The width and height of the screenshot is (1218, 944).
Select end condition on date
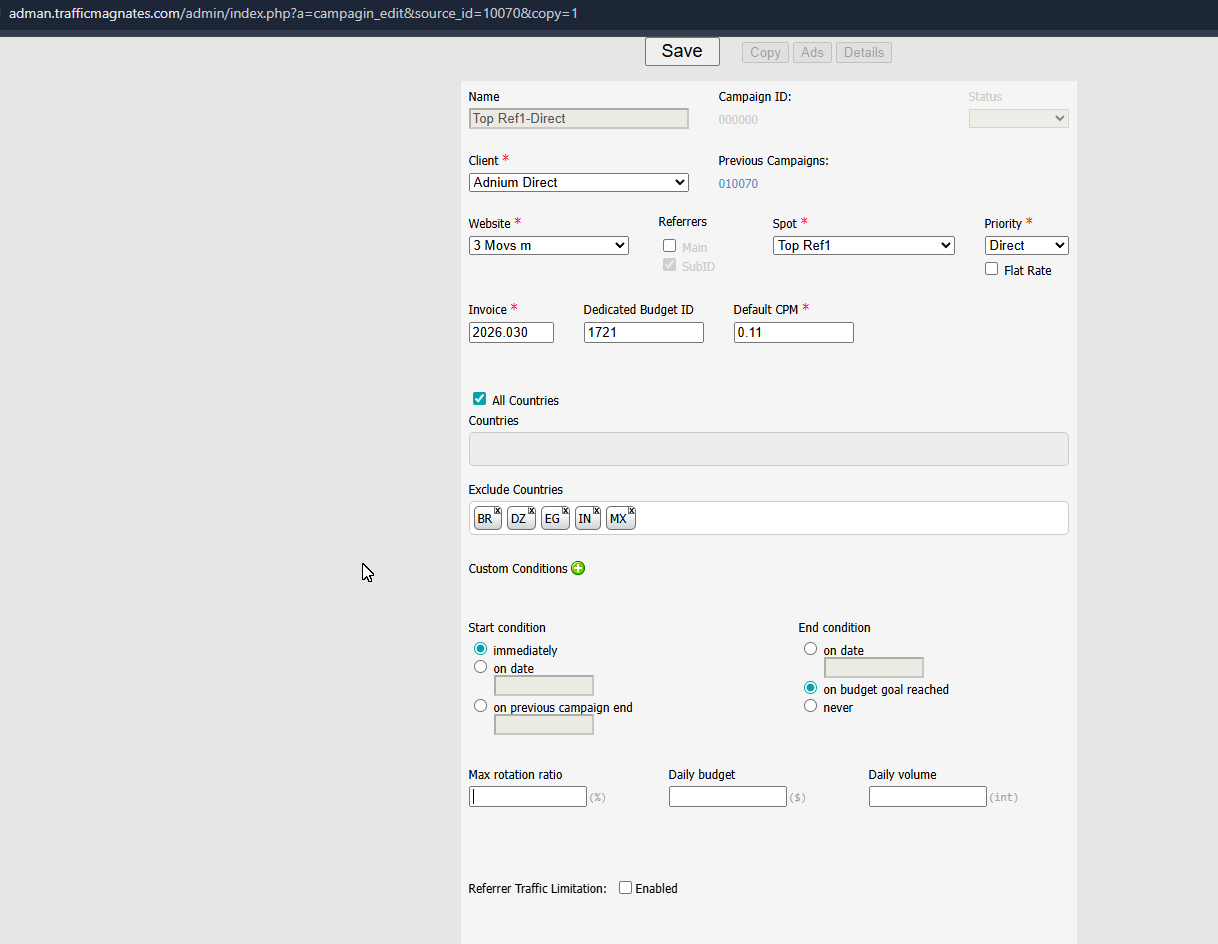tap(811, 649)
